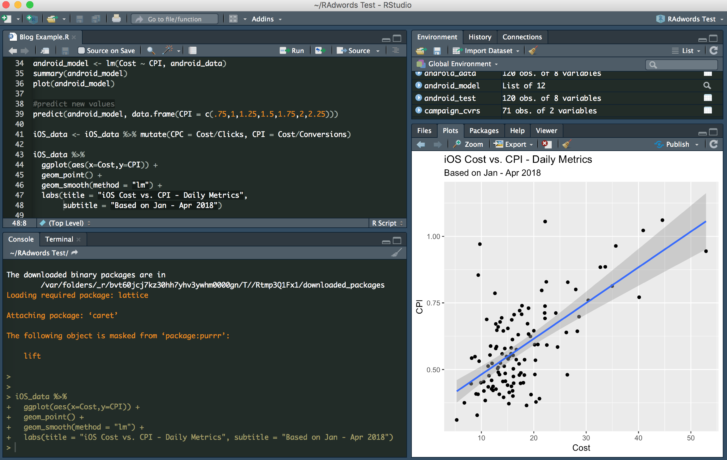Screen dimensions: 727x460
Task: Toggle the Source on Save checkbox
Action: pyautogui.click(x=81, y=50)
